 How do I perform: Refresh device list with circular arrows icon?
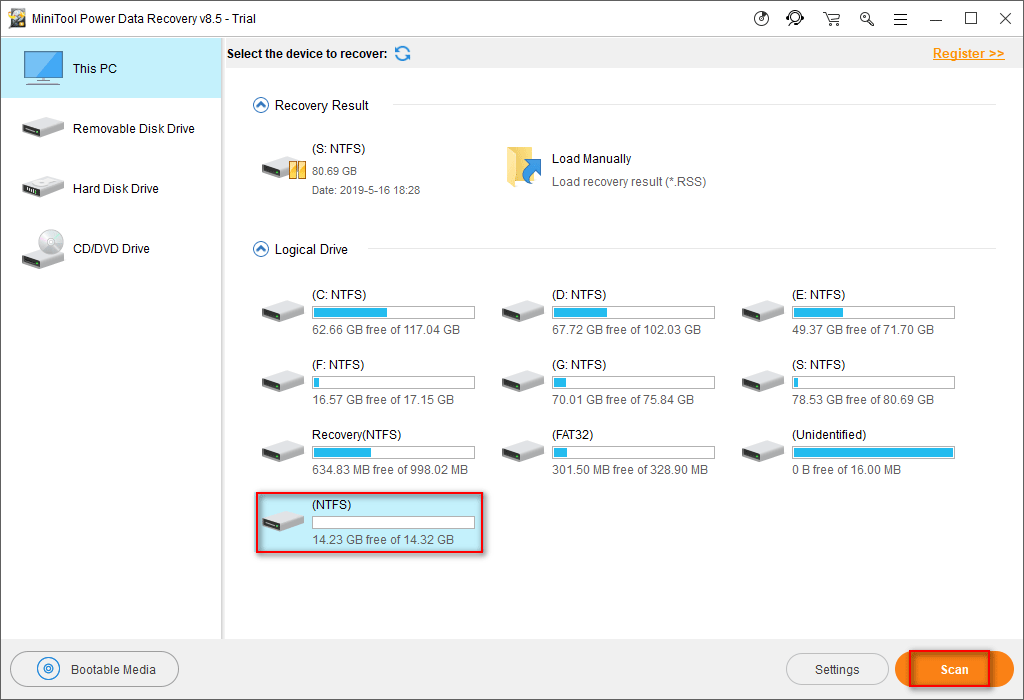[403, 54]
